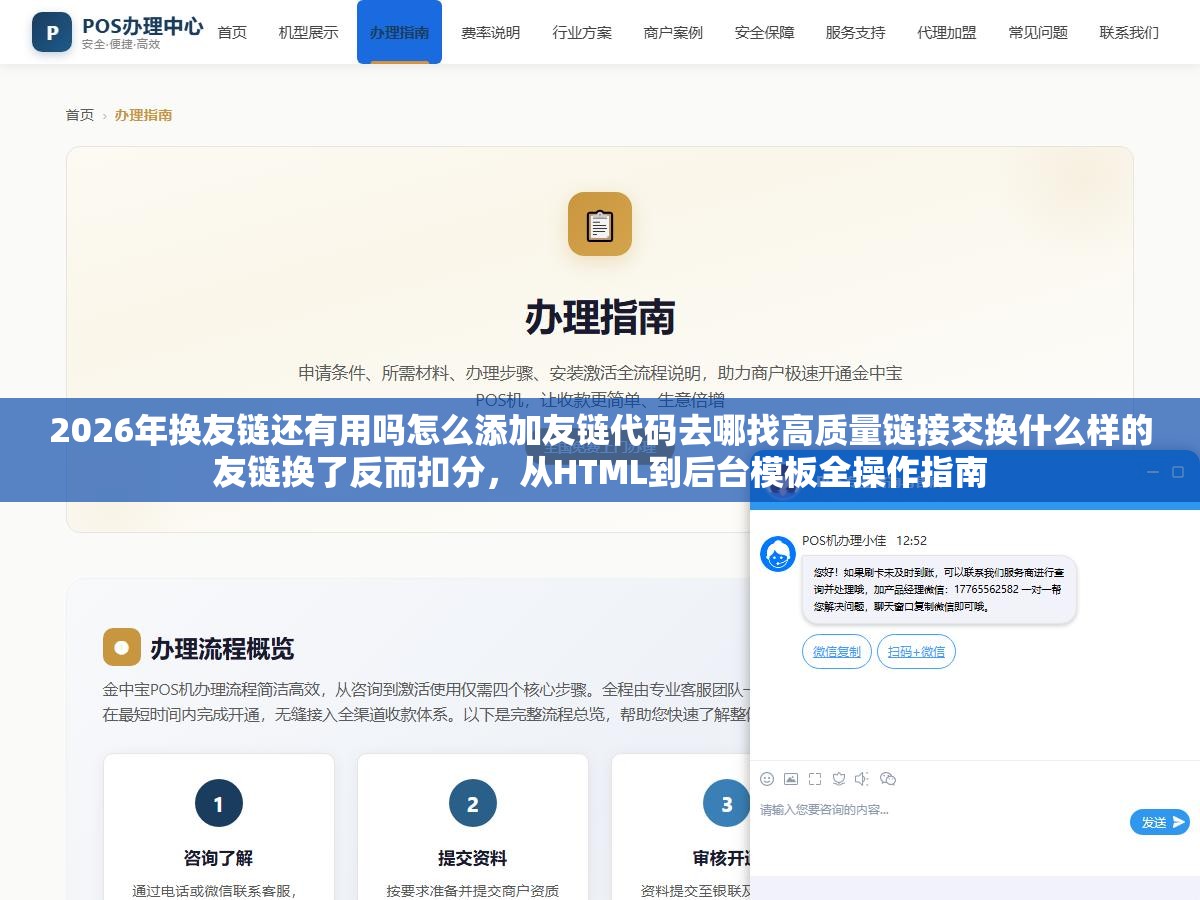Image resolution: width=1200 pixels, height=900 pixels.
Task: Click the 办理流程概览 section icon
Action: coord(122,647)
